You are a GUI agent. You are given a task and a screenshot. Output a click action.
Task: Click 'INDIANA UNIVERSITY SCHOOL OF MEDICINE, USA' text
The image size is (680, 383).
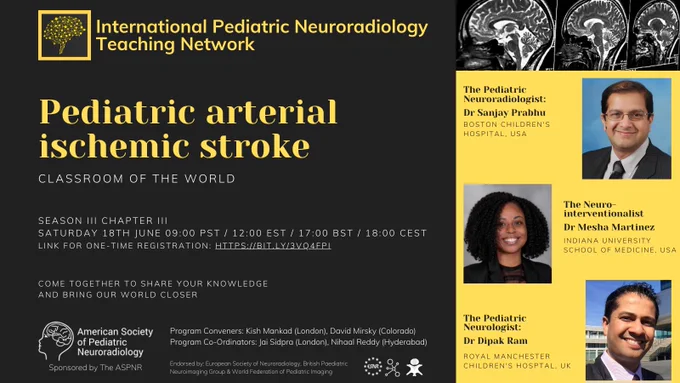(620, 245)
